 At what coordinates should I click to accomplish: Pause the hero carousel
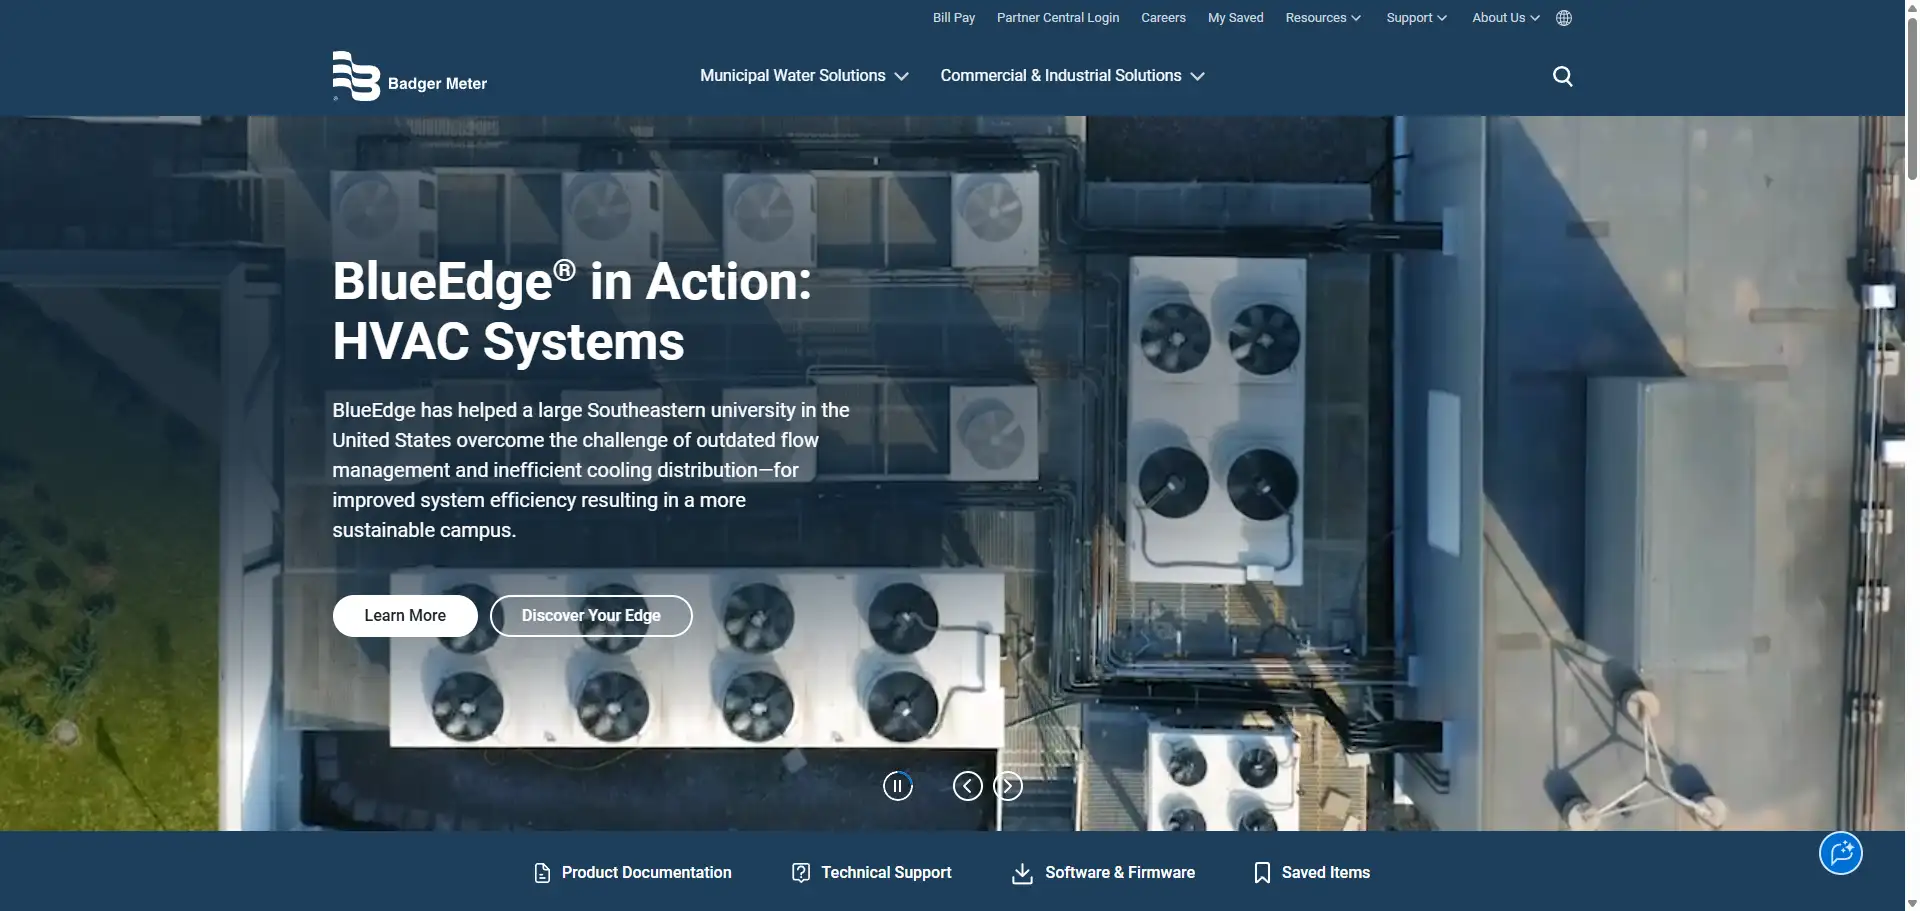(x=898, y=786)
